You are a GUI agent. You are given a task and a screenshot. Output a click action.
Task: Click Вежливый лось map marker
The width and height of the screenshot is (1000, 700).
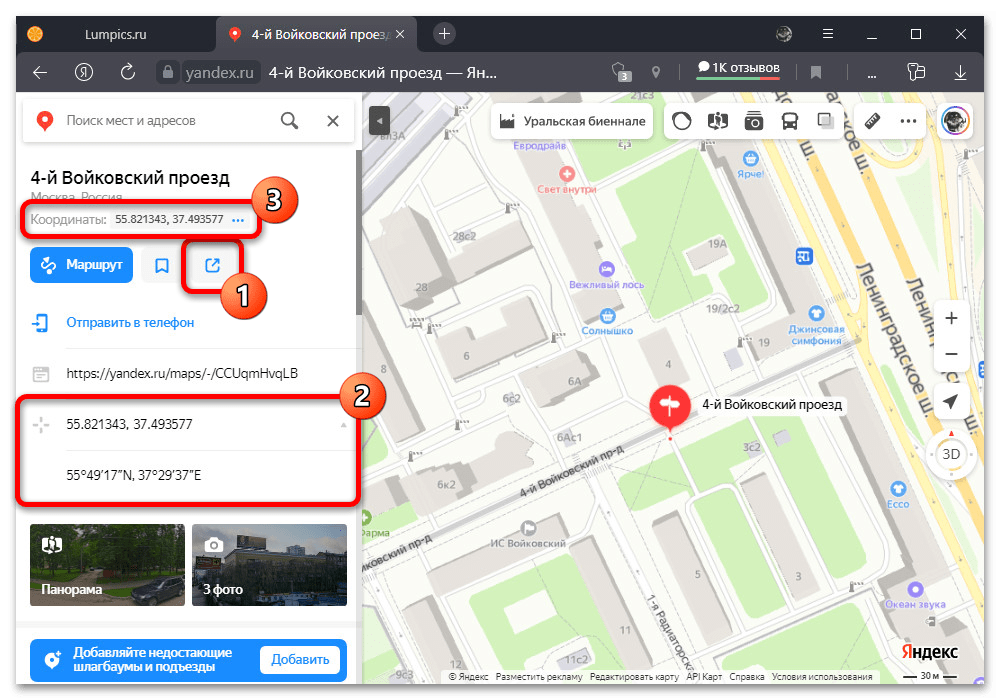607,269
